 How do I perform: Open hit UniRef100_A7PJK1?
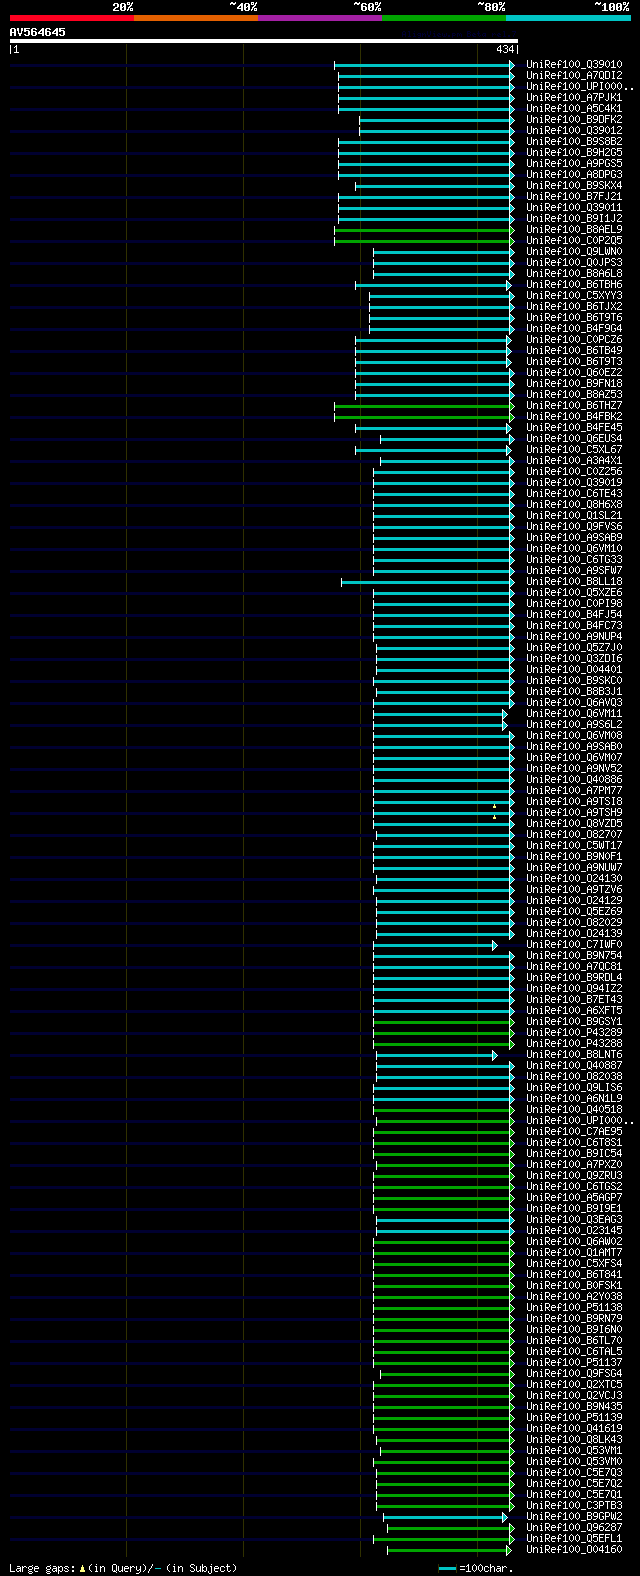(574, 98)
